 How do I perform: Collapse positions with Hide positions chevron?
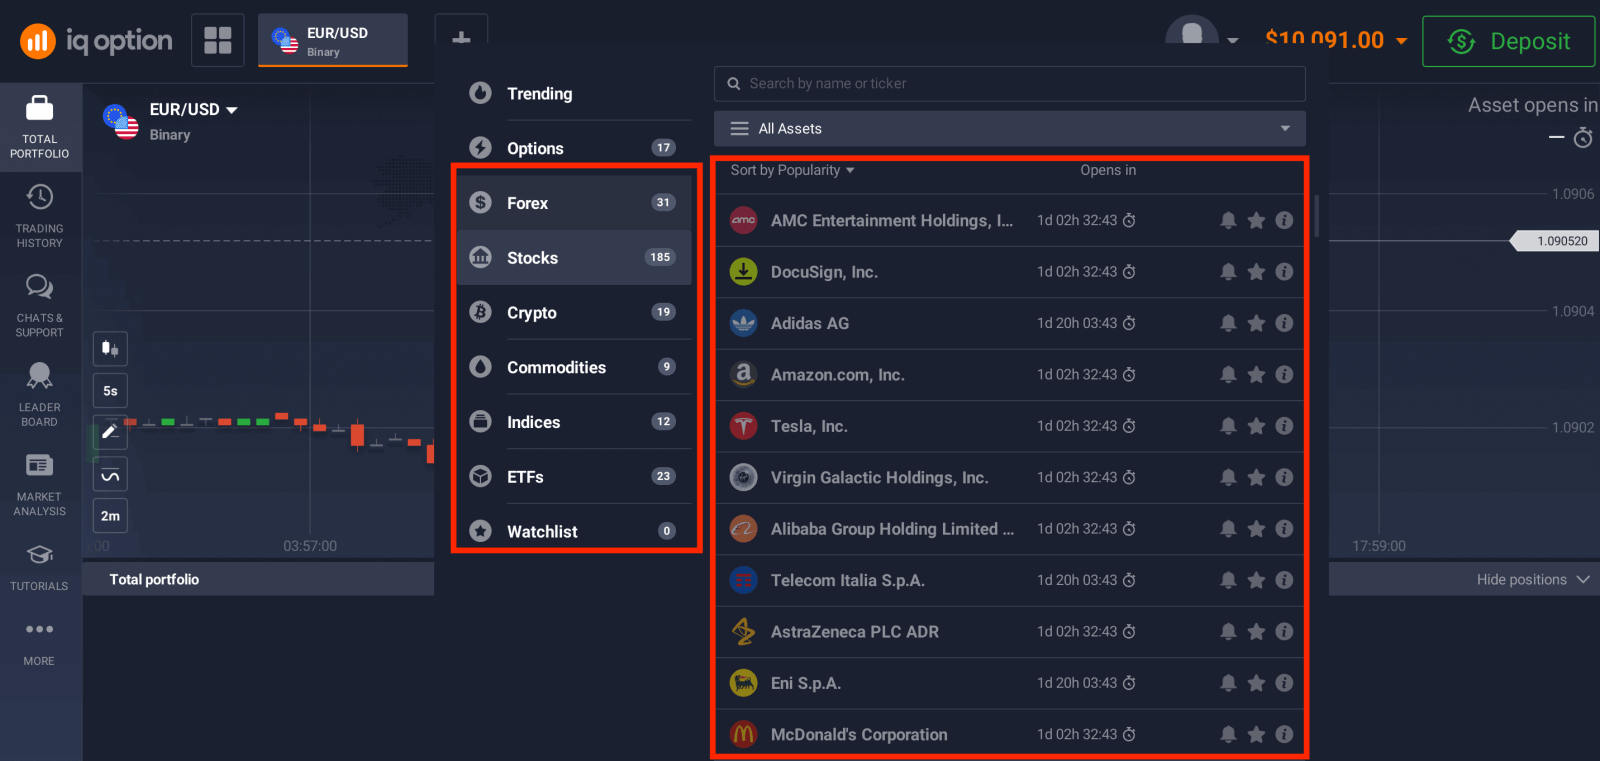pos(1583,580)
